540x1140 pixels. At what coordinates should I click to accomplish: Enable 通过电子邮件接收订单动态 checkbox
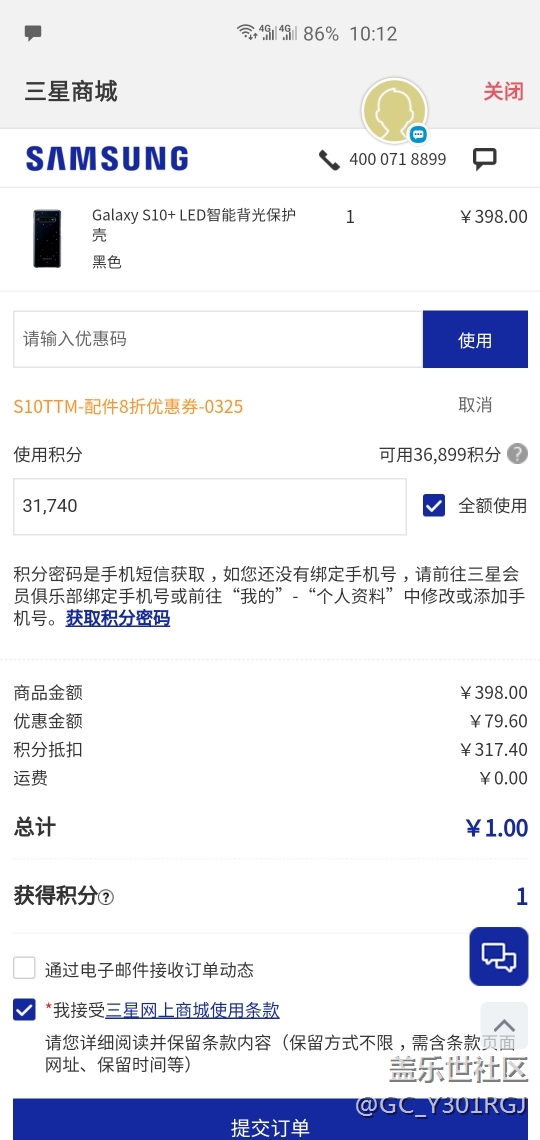point(24,968)
